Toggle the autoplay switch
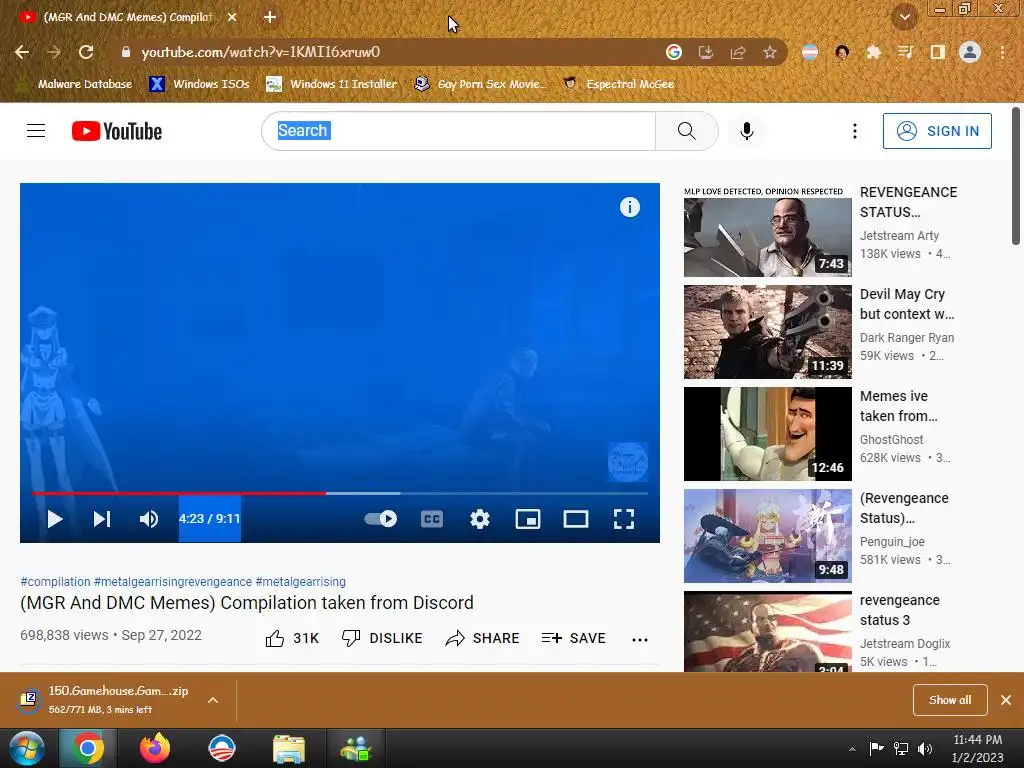This screenshot has height=768, width=1024. [x=381, y=519]
